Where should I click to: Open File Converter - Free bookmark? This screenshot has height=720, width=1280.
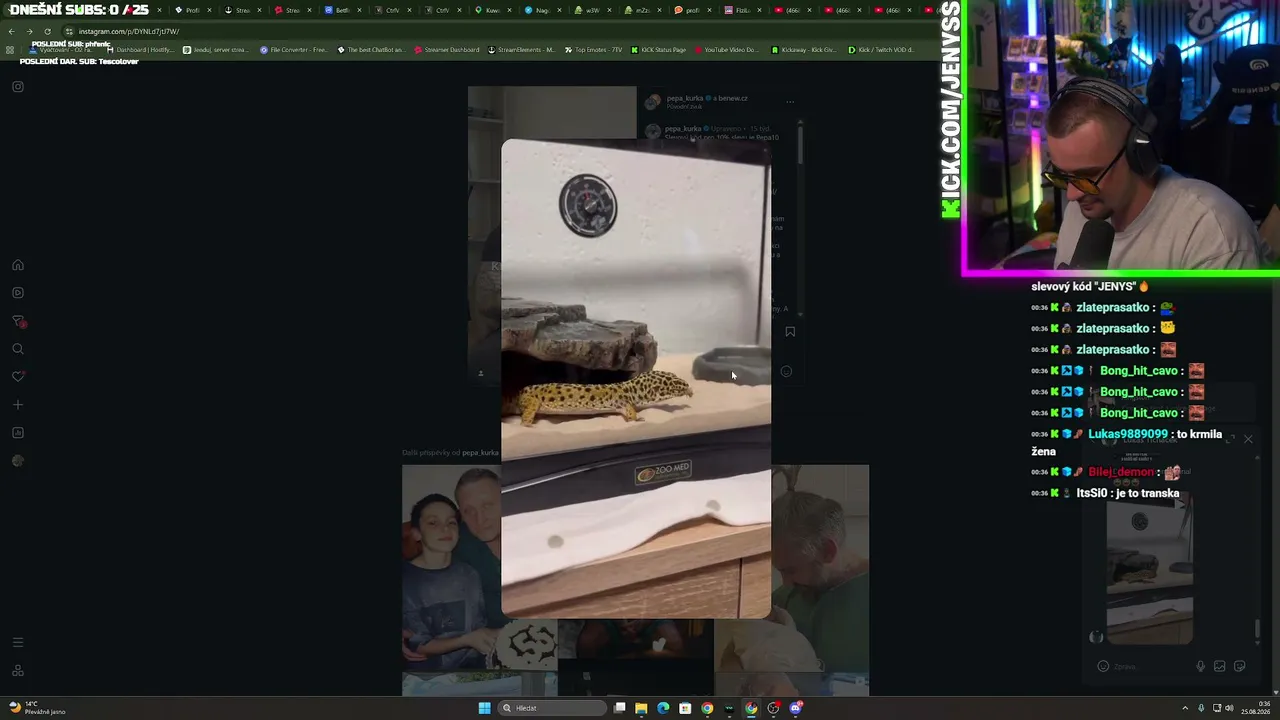point(294,50)
